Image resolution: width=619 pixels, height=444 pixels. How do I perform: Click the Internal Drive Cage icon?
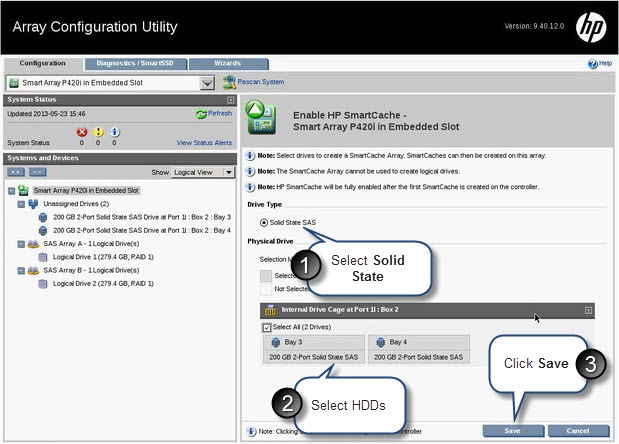(270, 310)
